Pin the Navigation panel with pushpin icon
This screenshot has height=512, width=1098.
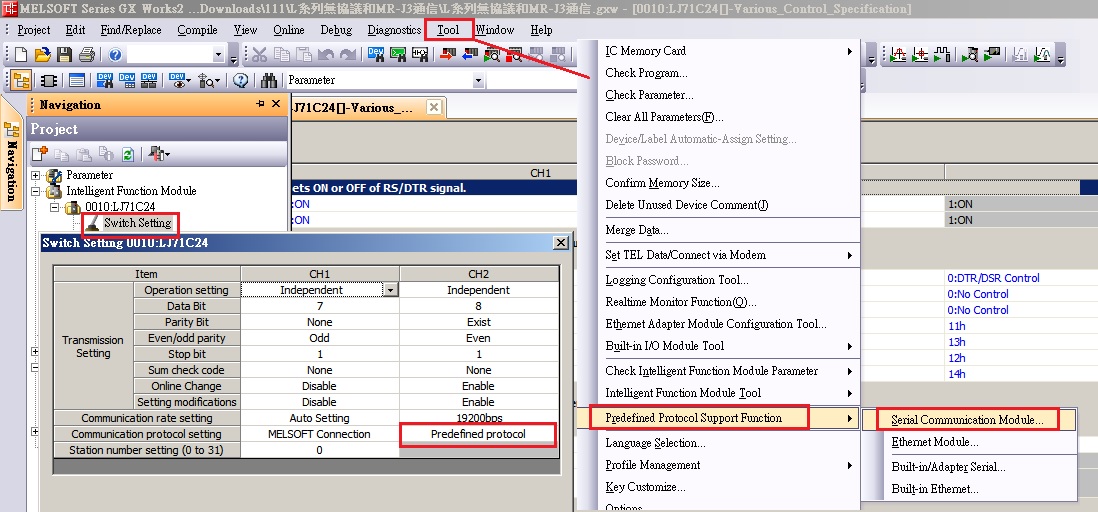[x=259, y=105]
